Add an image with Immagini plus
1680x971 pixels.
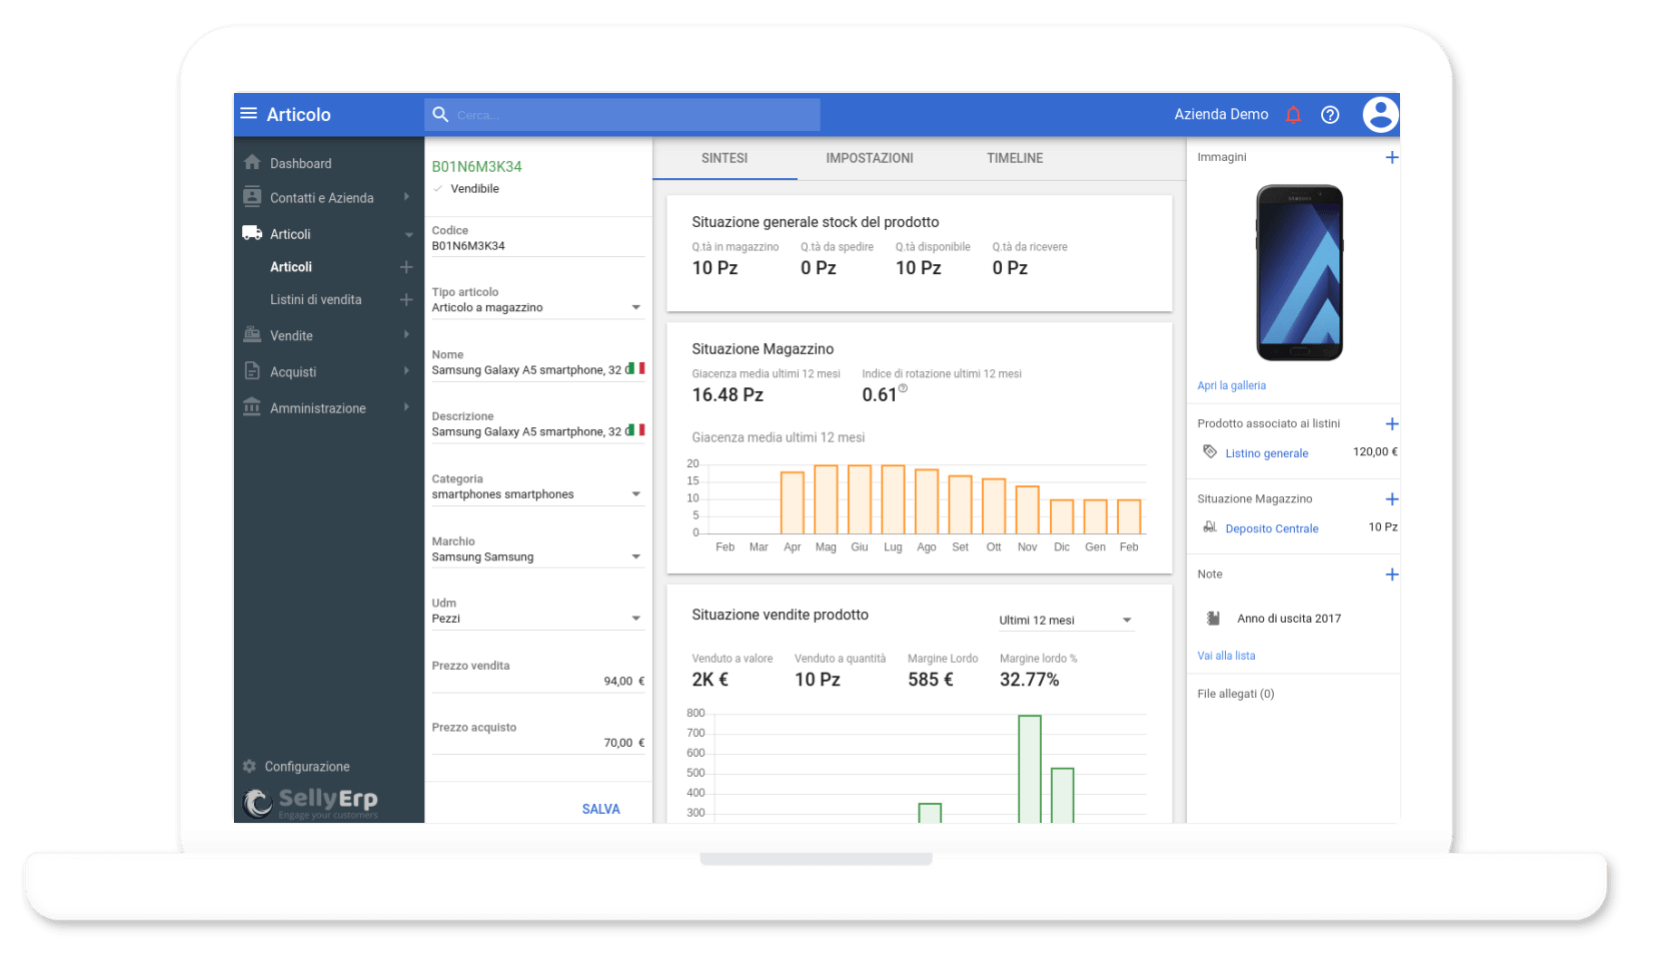click(x=1391, y=157)
